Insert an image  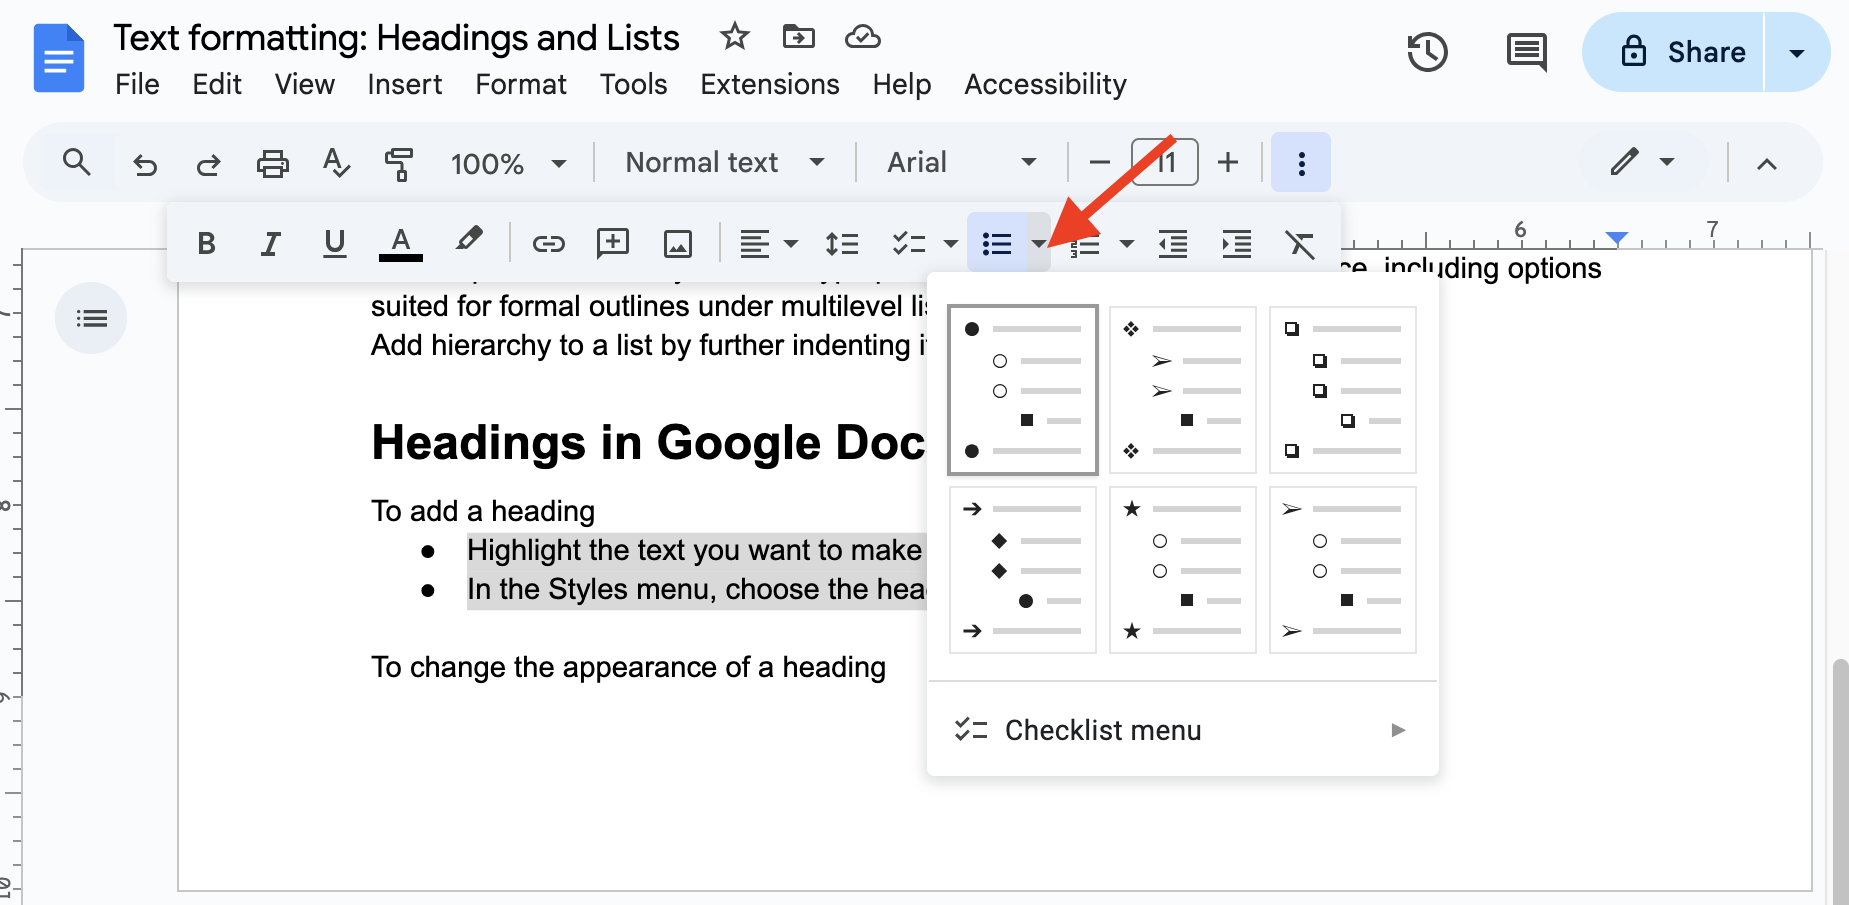coord(678,242)
